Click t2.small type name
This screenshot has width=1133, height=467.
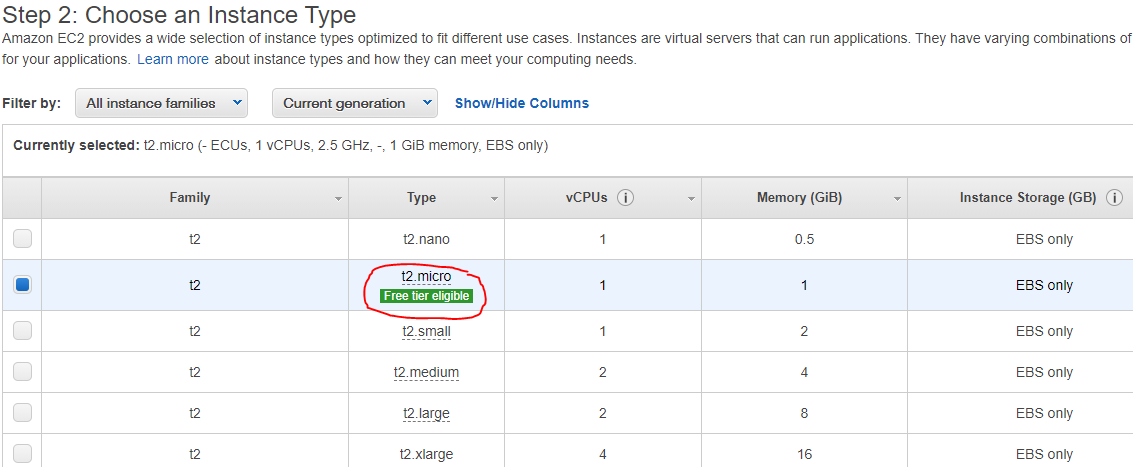(426, 331)
